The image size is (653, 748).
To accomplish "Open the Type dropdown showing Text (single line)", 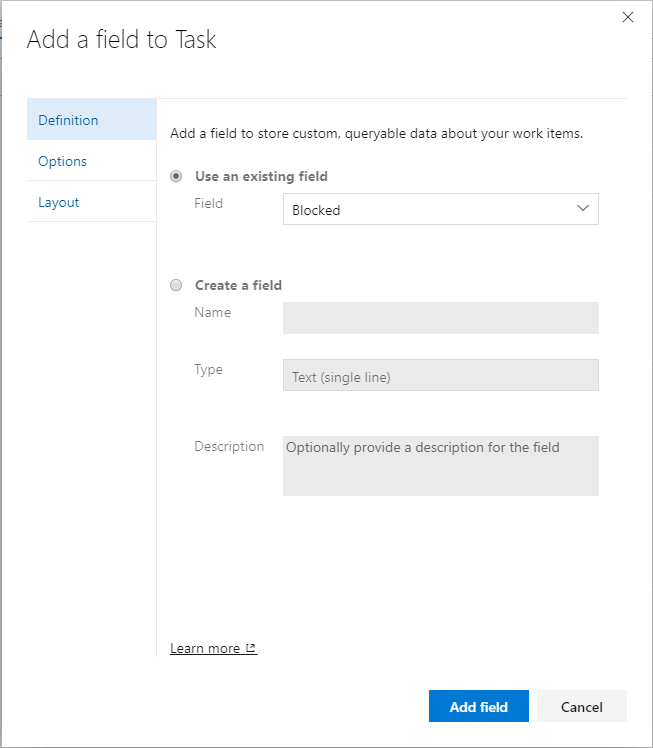I will click(440, 376).
